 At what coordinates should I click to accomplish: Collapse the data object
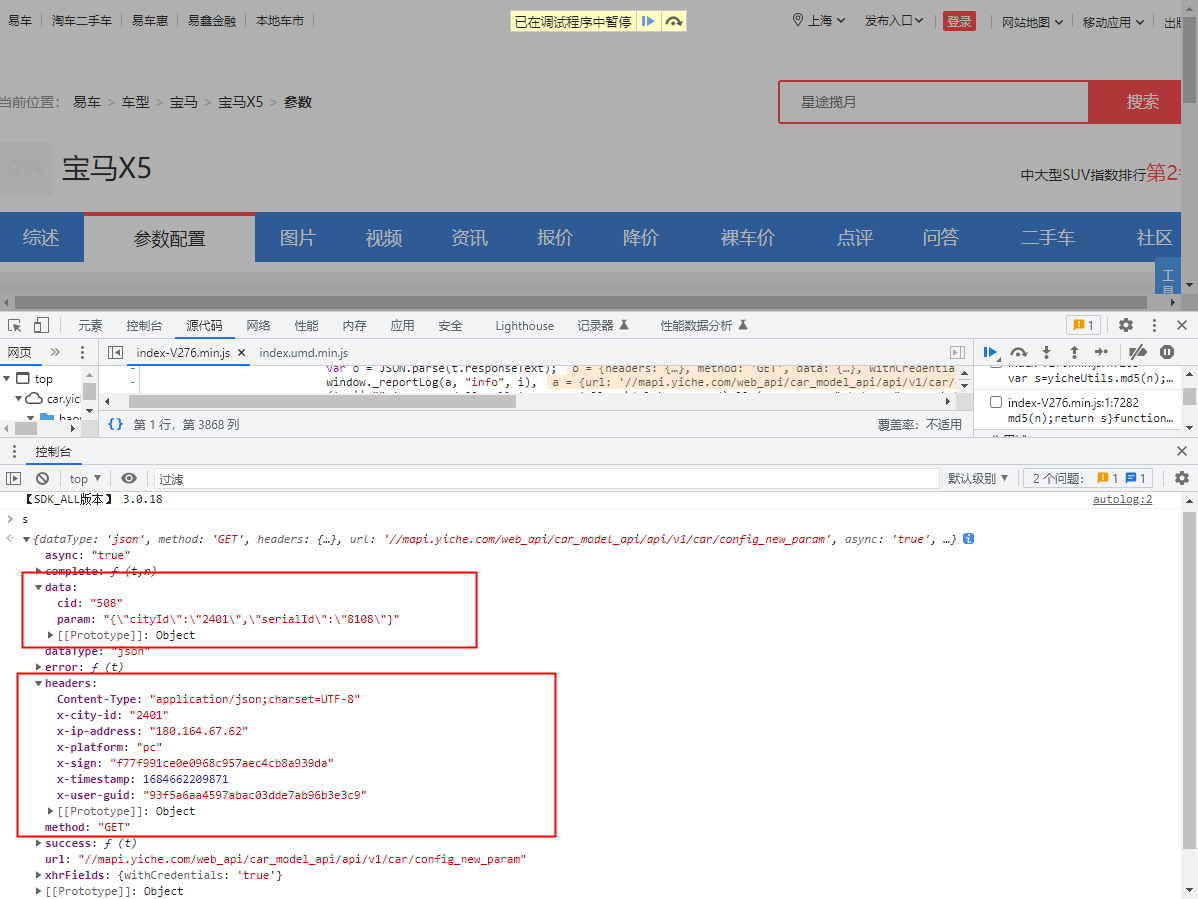38,587
